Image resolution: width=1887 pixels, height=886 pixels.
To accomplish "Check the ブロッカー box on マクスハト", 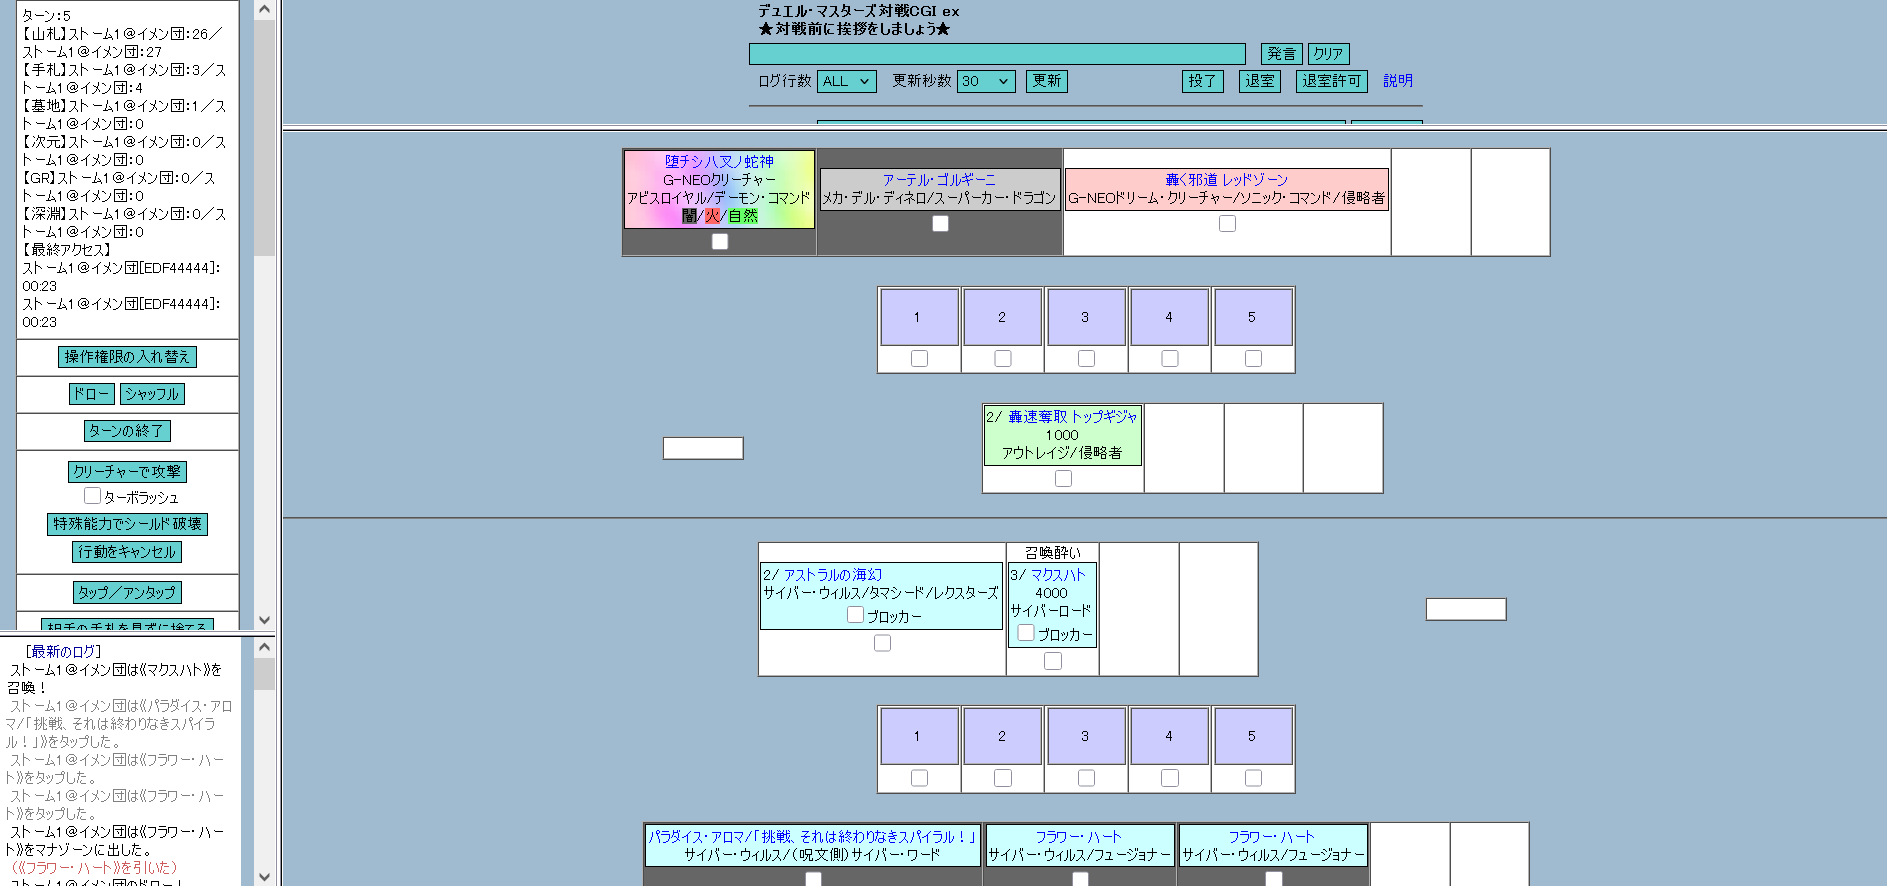I will [1026, 633].
